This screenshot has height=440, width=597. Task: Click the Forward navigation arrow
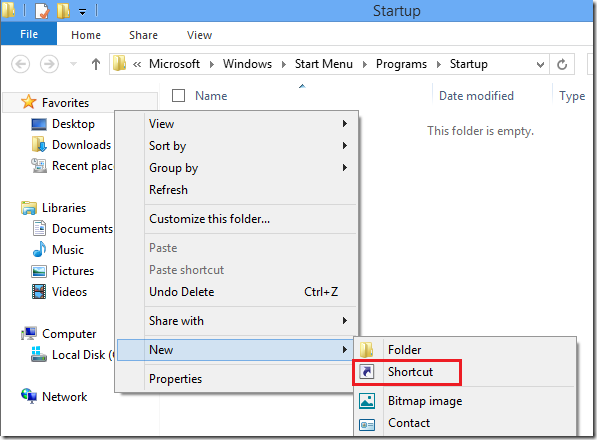[x=49, y=64]
